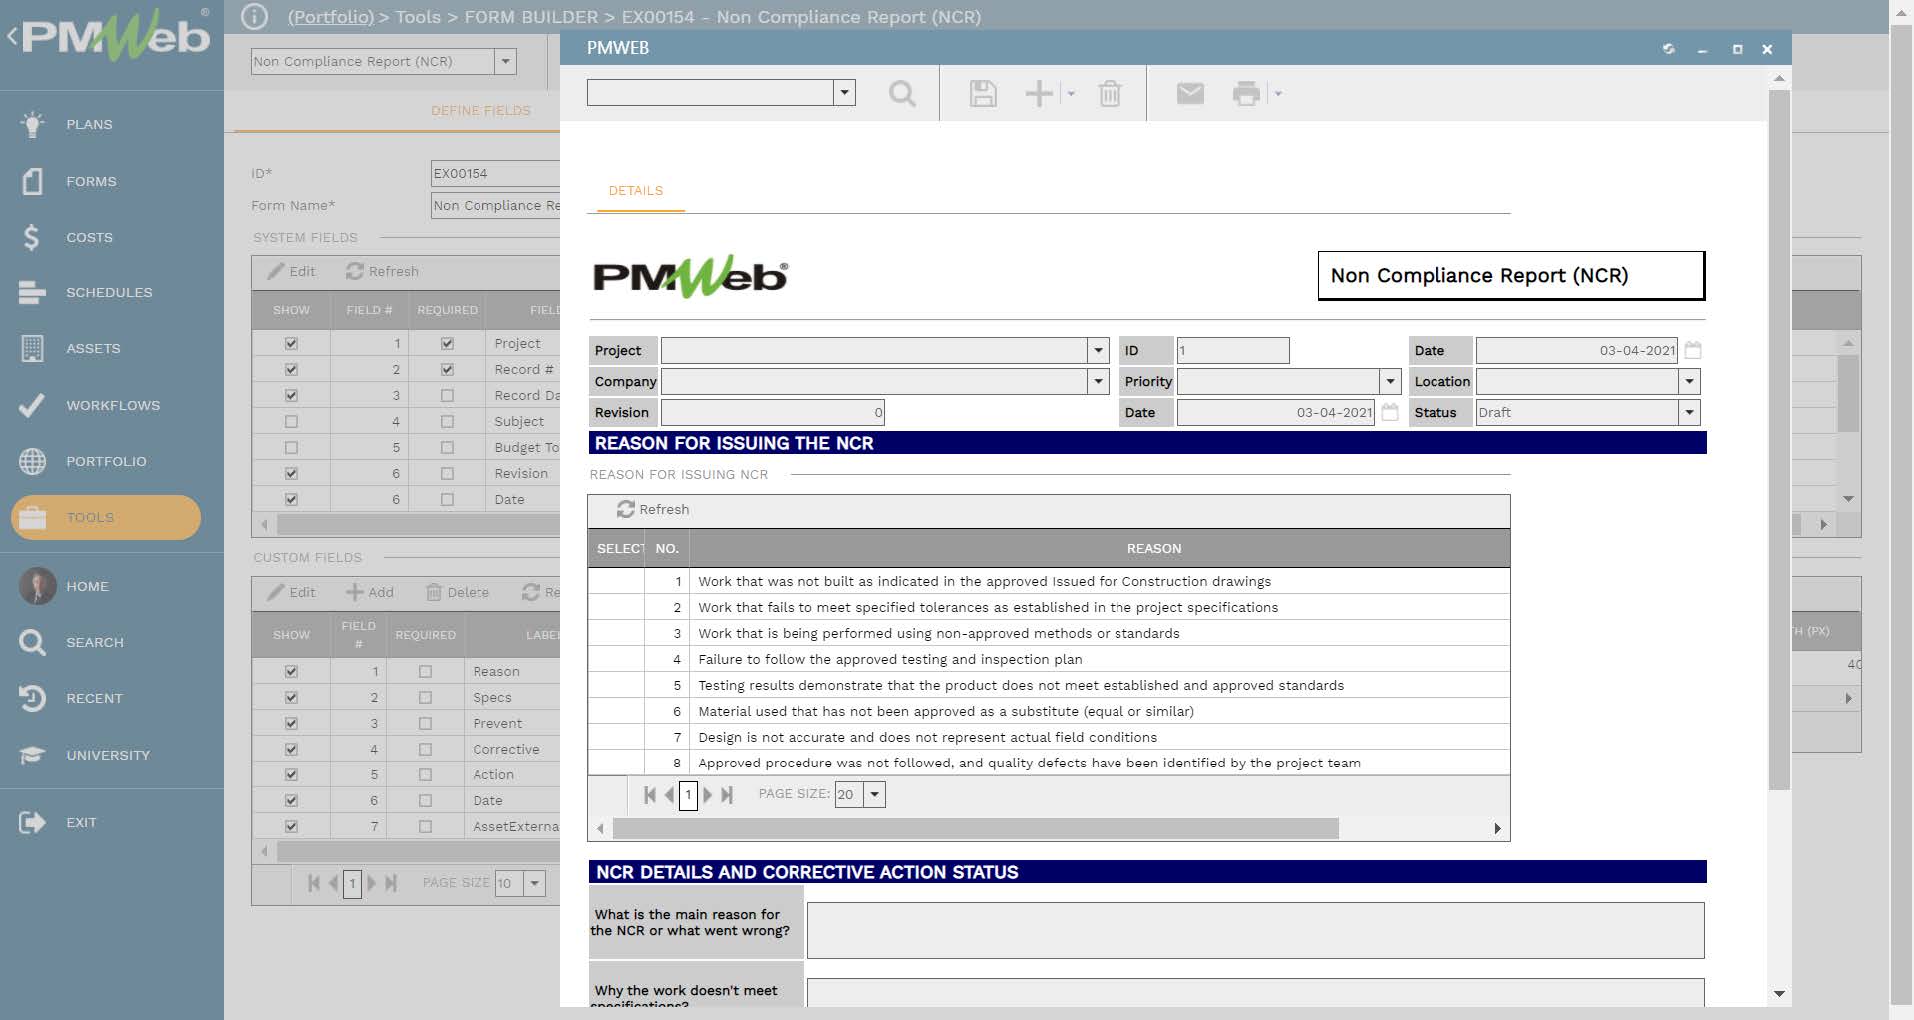Select reason row 4 testing and inspection plan
Viewport: 1914px width, 1020px height.
[x=1048, y=659]
